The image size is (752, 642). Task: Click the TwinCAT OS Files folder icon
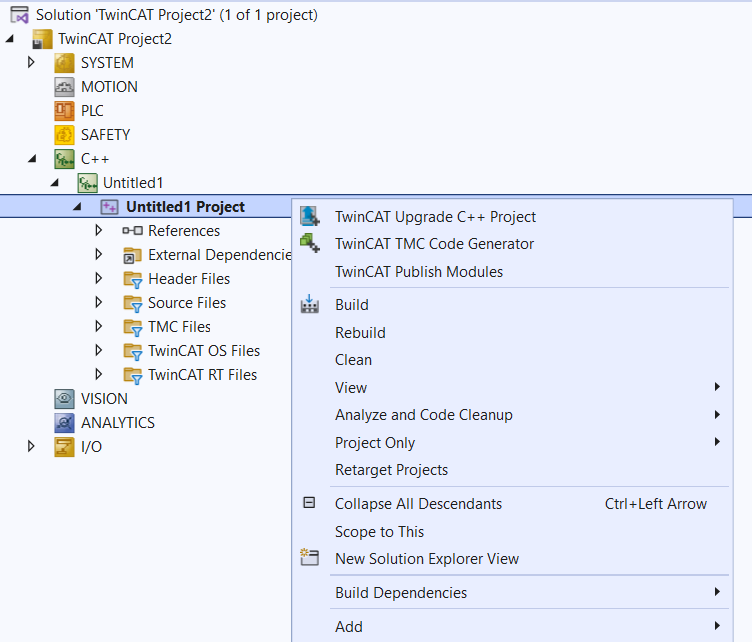click(132, 351)
